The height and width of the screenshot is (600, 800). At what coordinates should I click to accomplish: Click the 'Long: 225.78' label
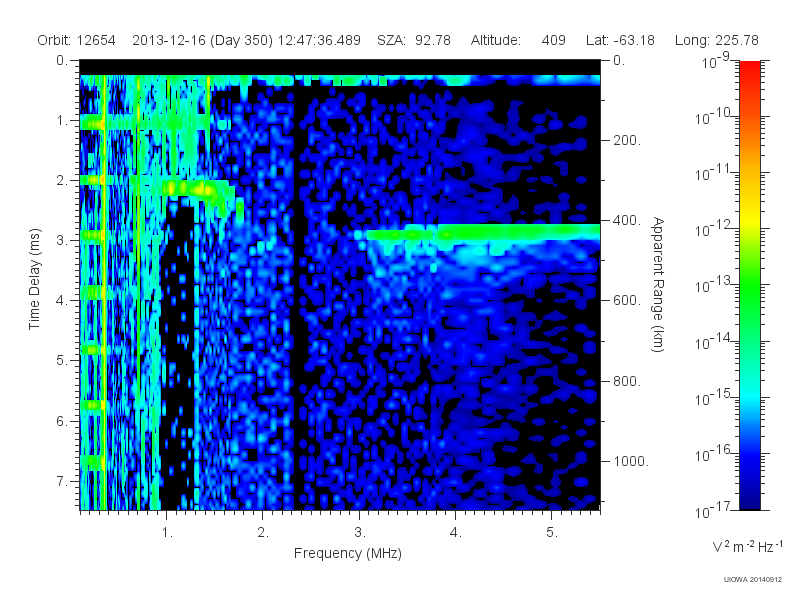click(x=716, y=40)
